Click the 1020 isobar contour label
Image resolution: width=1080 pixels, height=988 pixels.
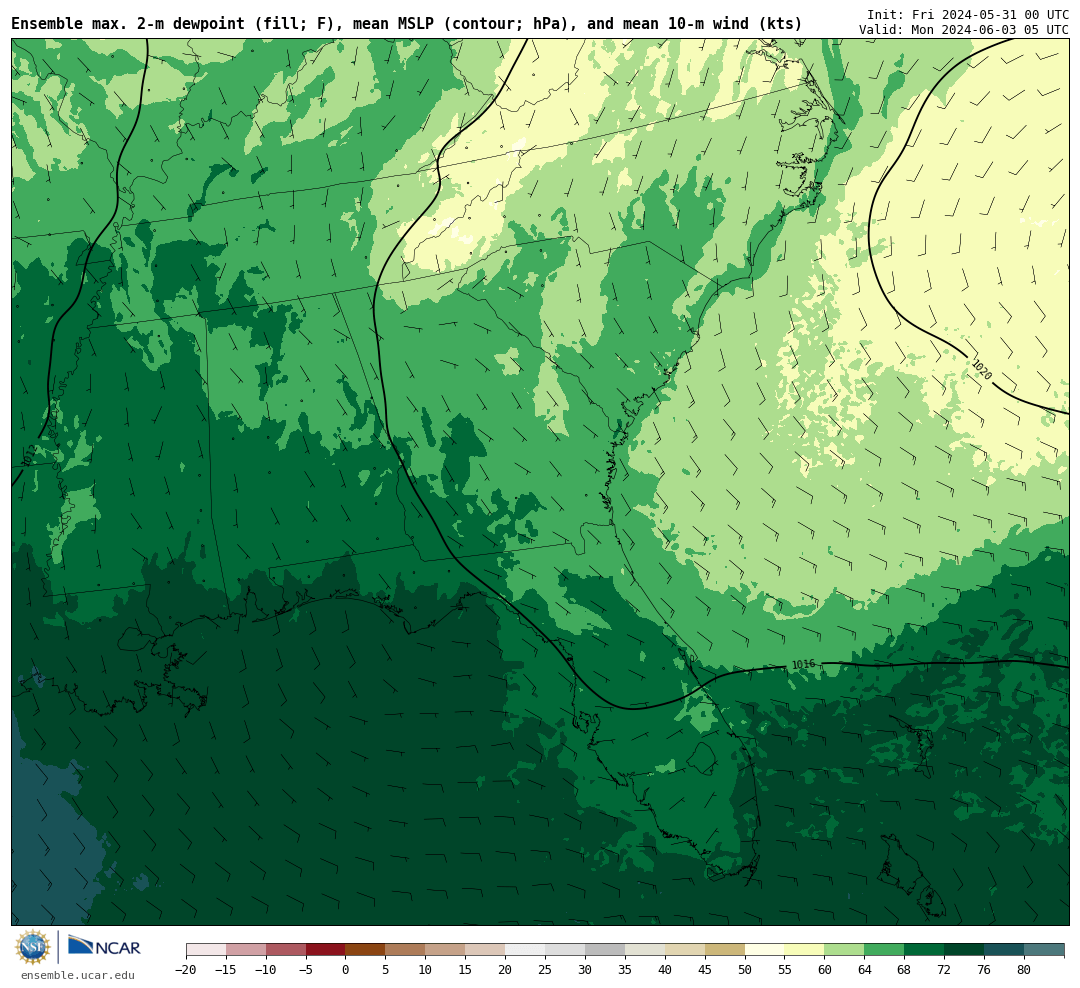coord(982,369)
